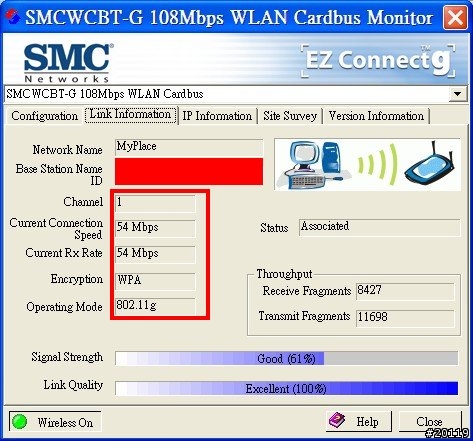Click the Throughput group label

click(x=284, y=274)
